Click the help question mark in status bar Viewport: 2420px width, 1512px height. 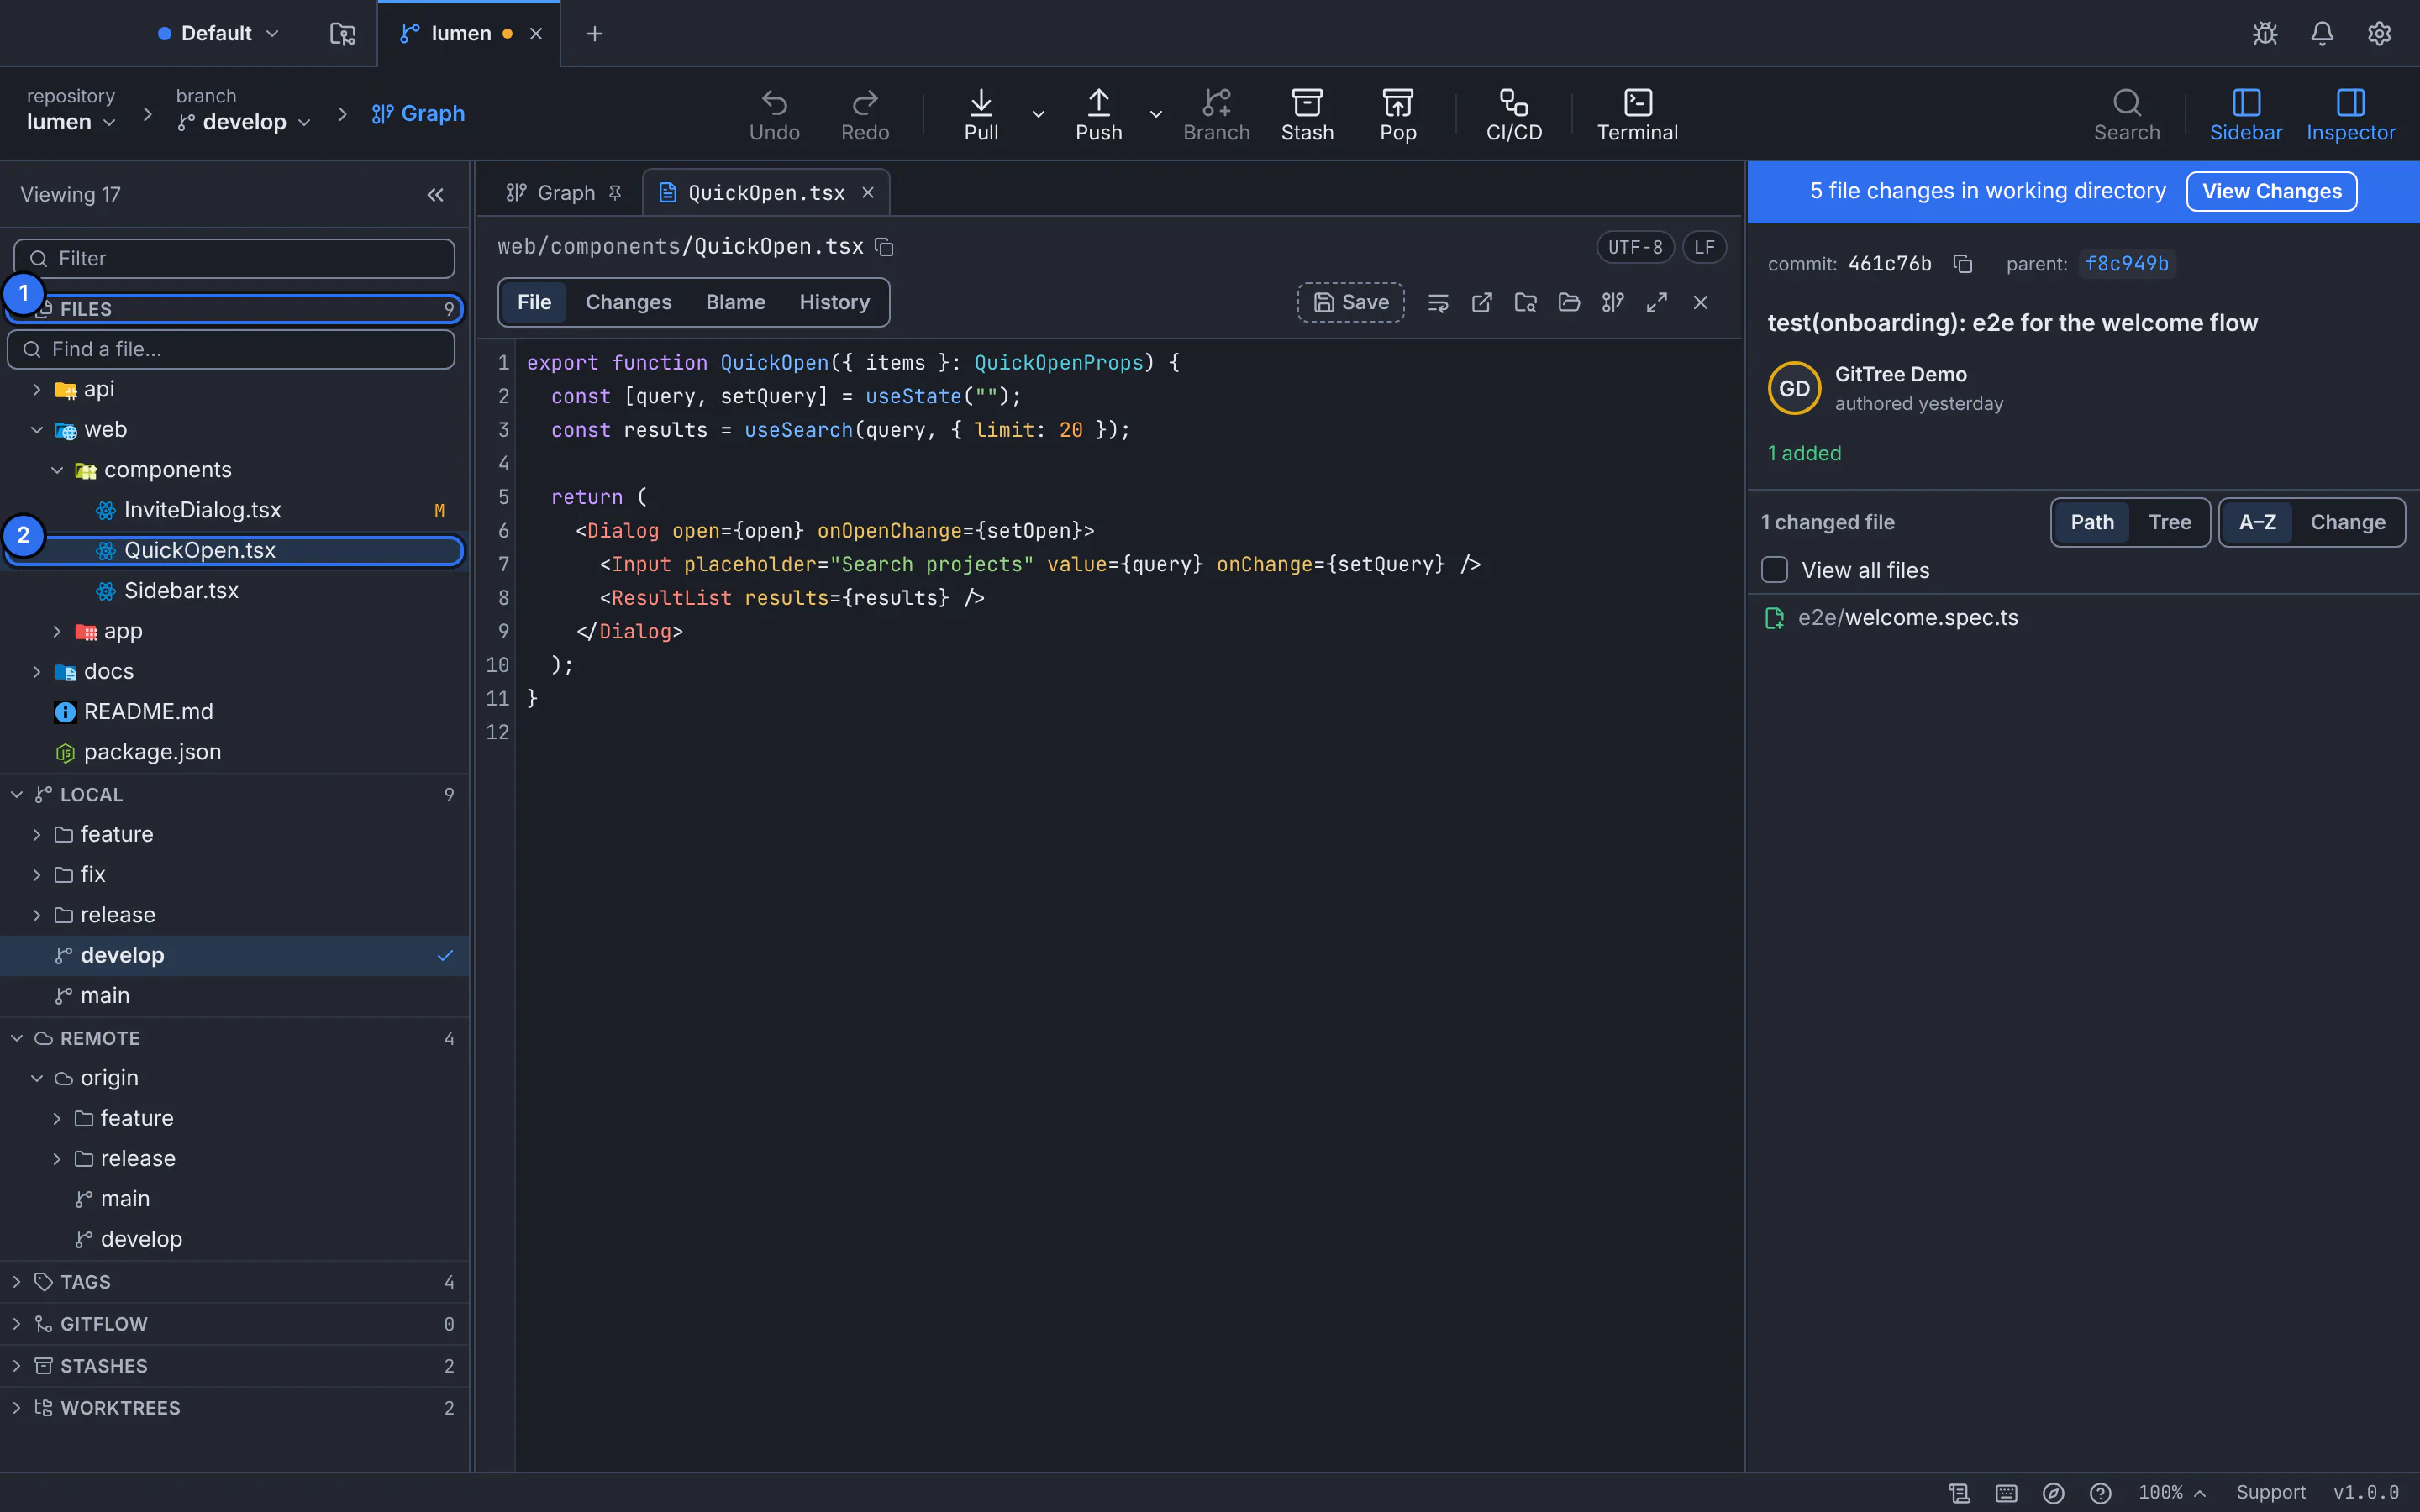pyautogui.click(x=2100, y=1492)
